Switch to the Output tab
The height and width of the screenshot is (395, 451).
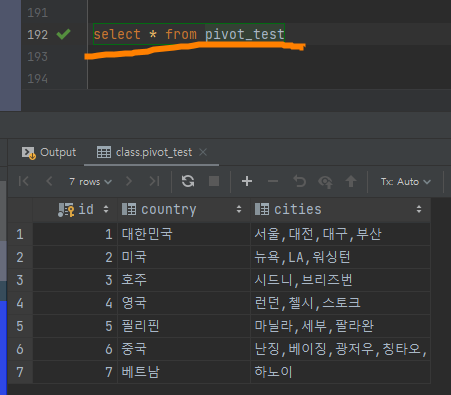49,152
